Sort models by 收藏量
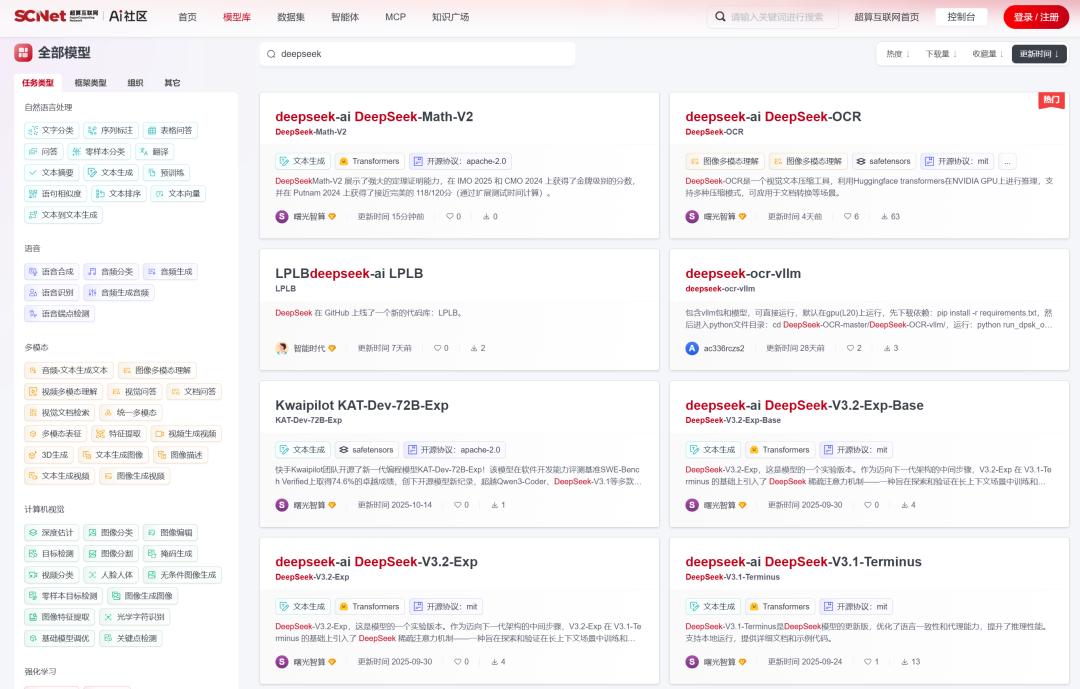 point(988,54)
